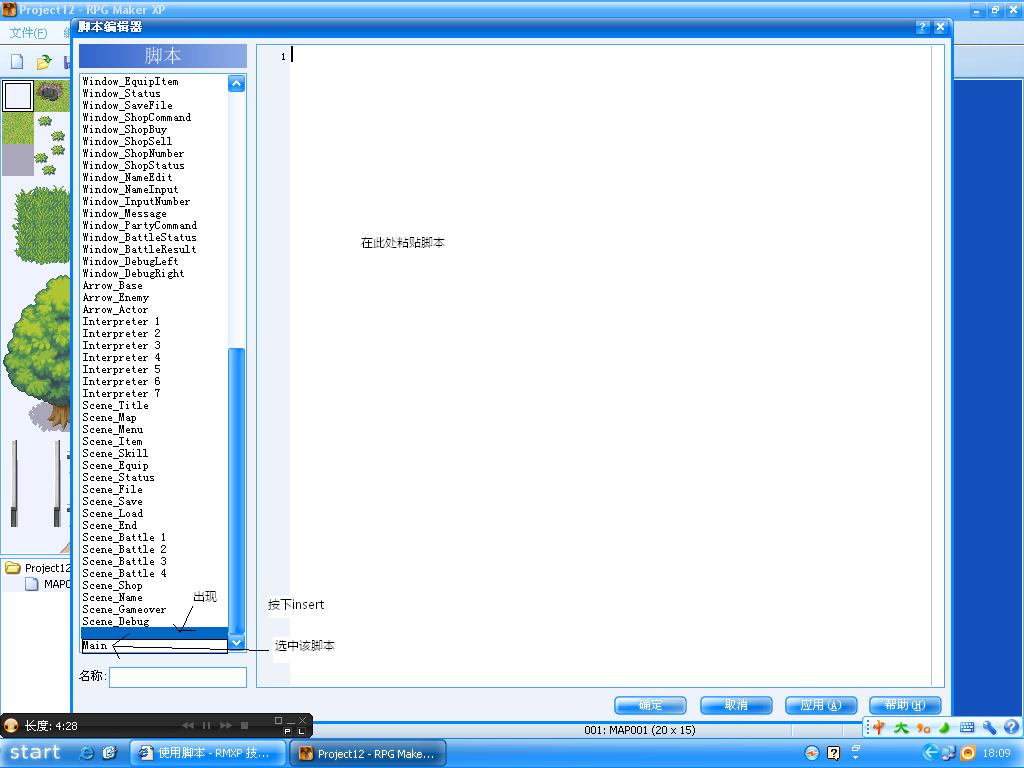Click script list scrollbar down arrow

point(236,643)
